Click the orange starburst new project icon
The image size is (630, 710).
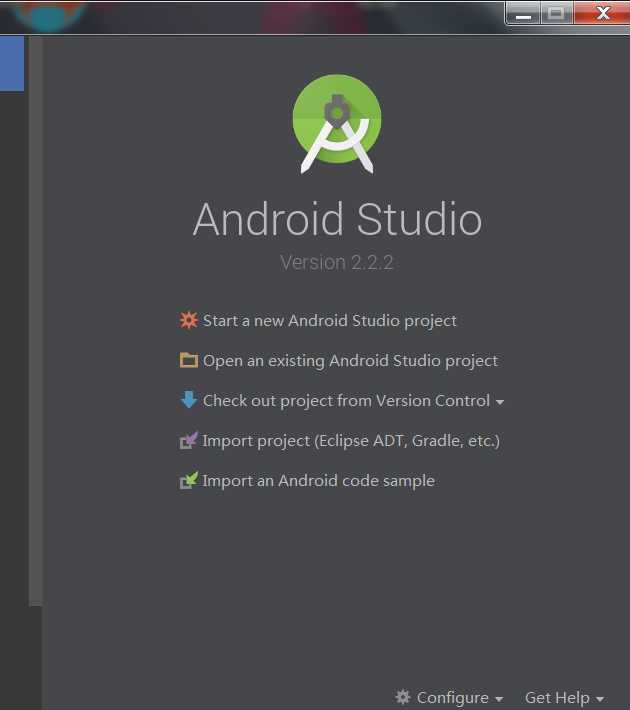click(x=188, y=320)
